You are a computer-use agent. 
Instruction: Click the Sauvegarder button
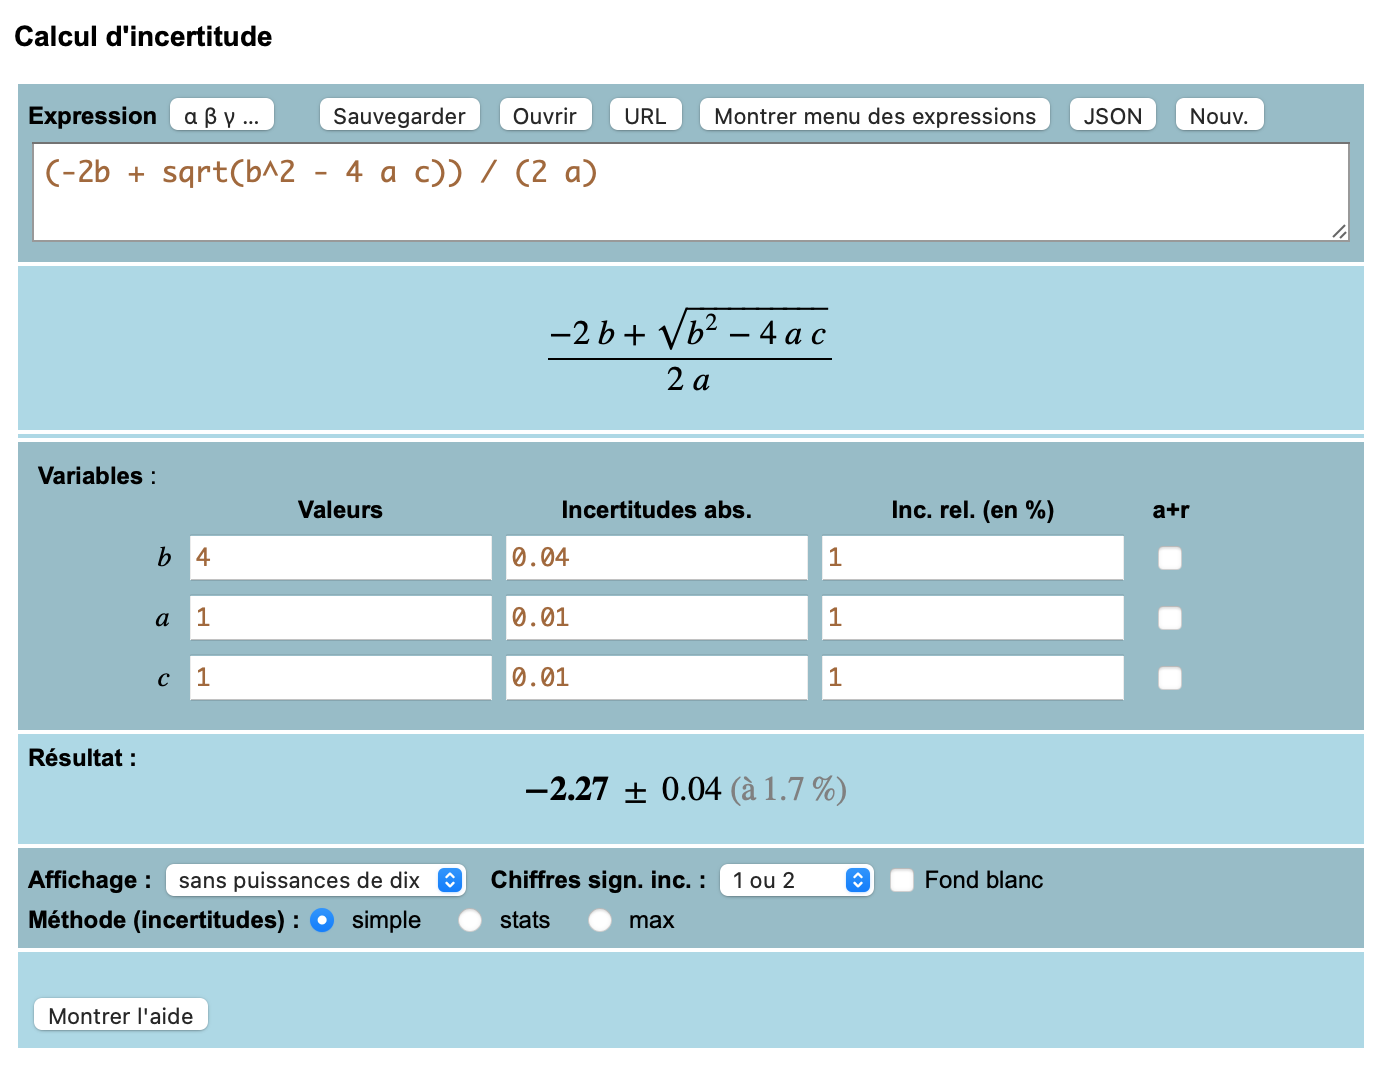coord(399,116)
